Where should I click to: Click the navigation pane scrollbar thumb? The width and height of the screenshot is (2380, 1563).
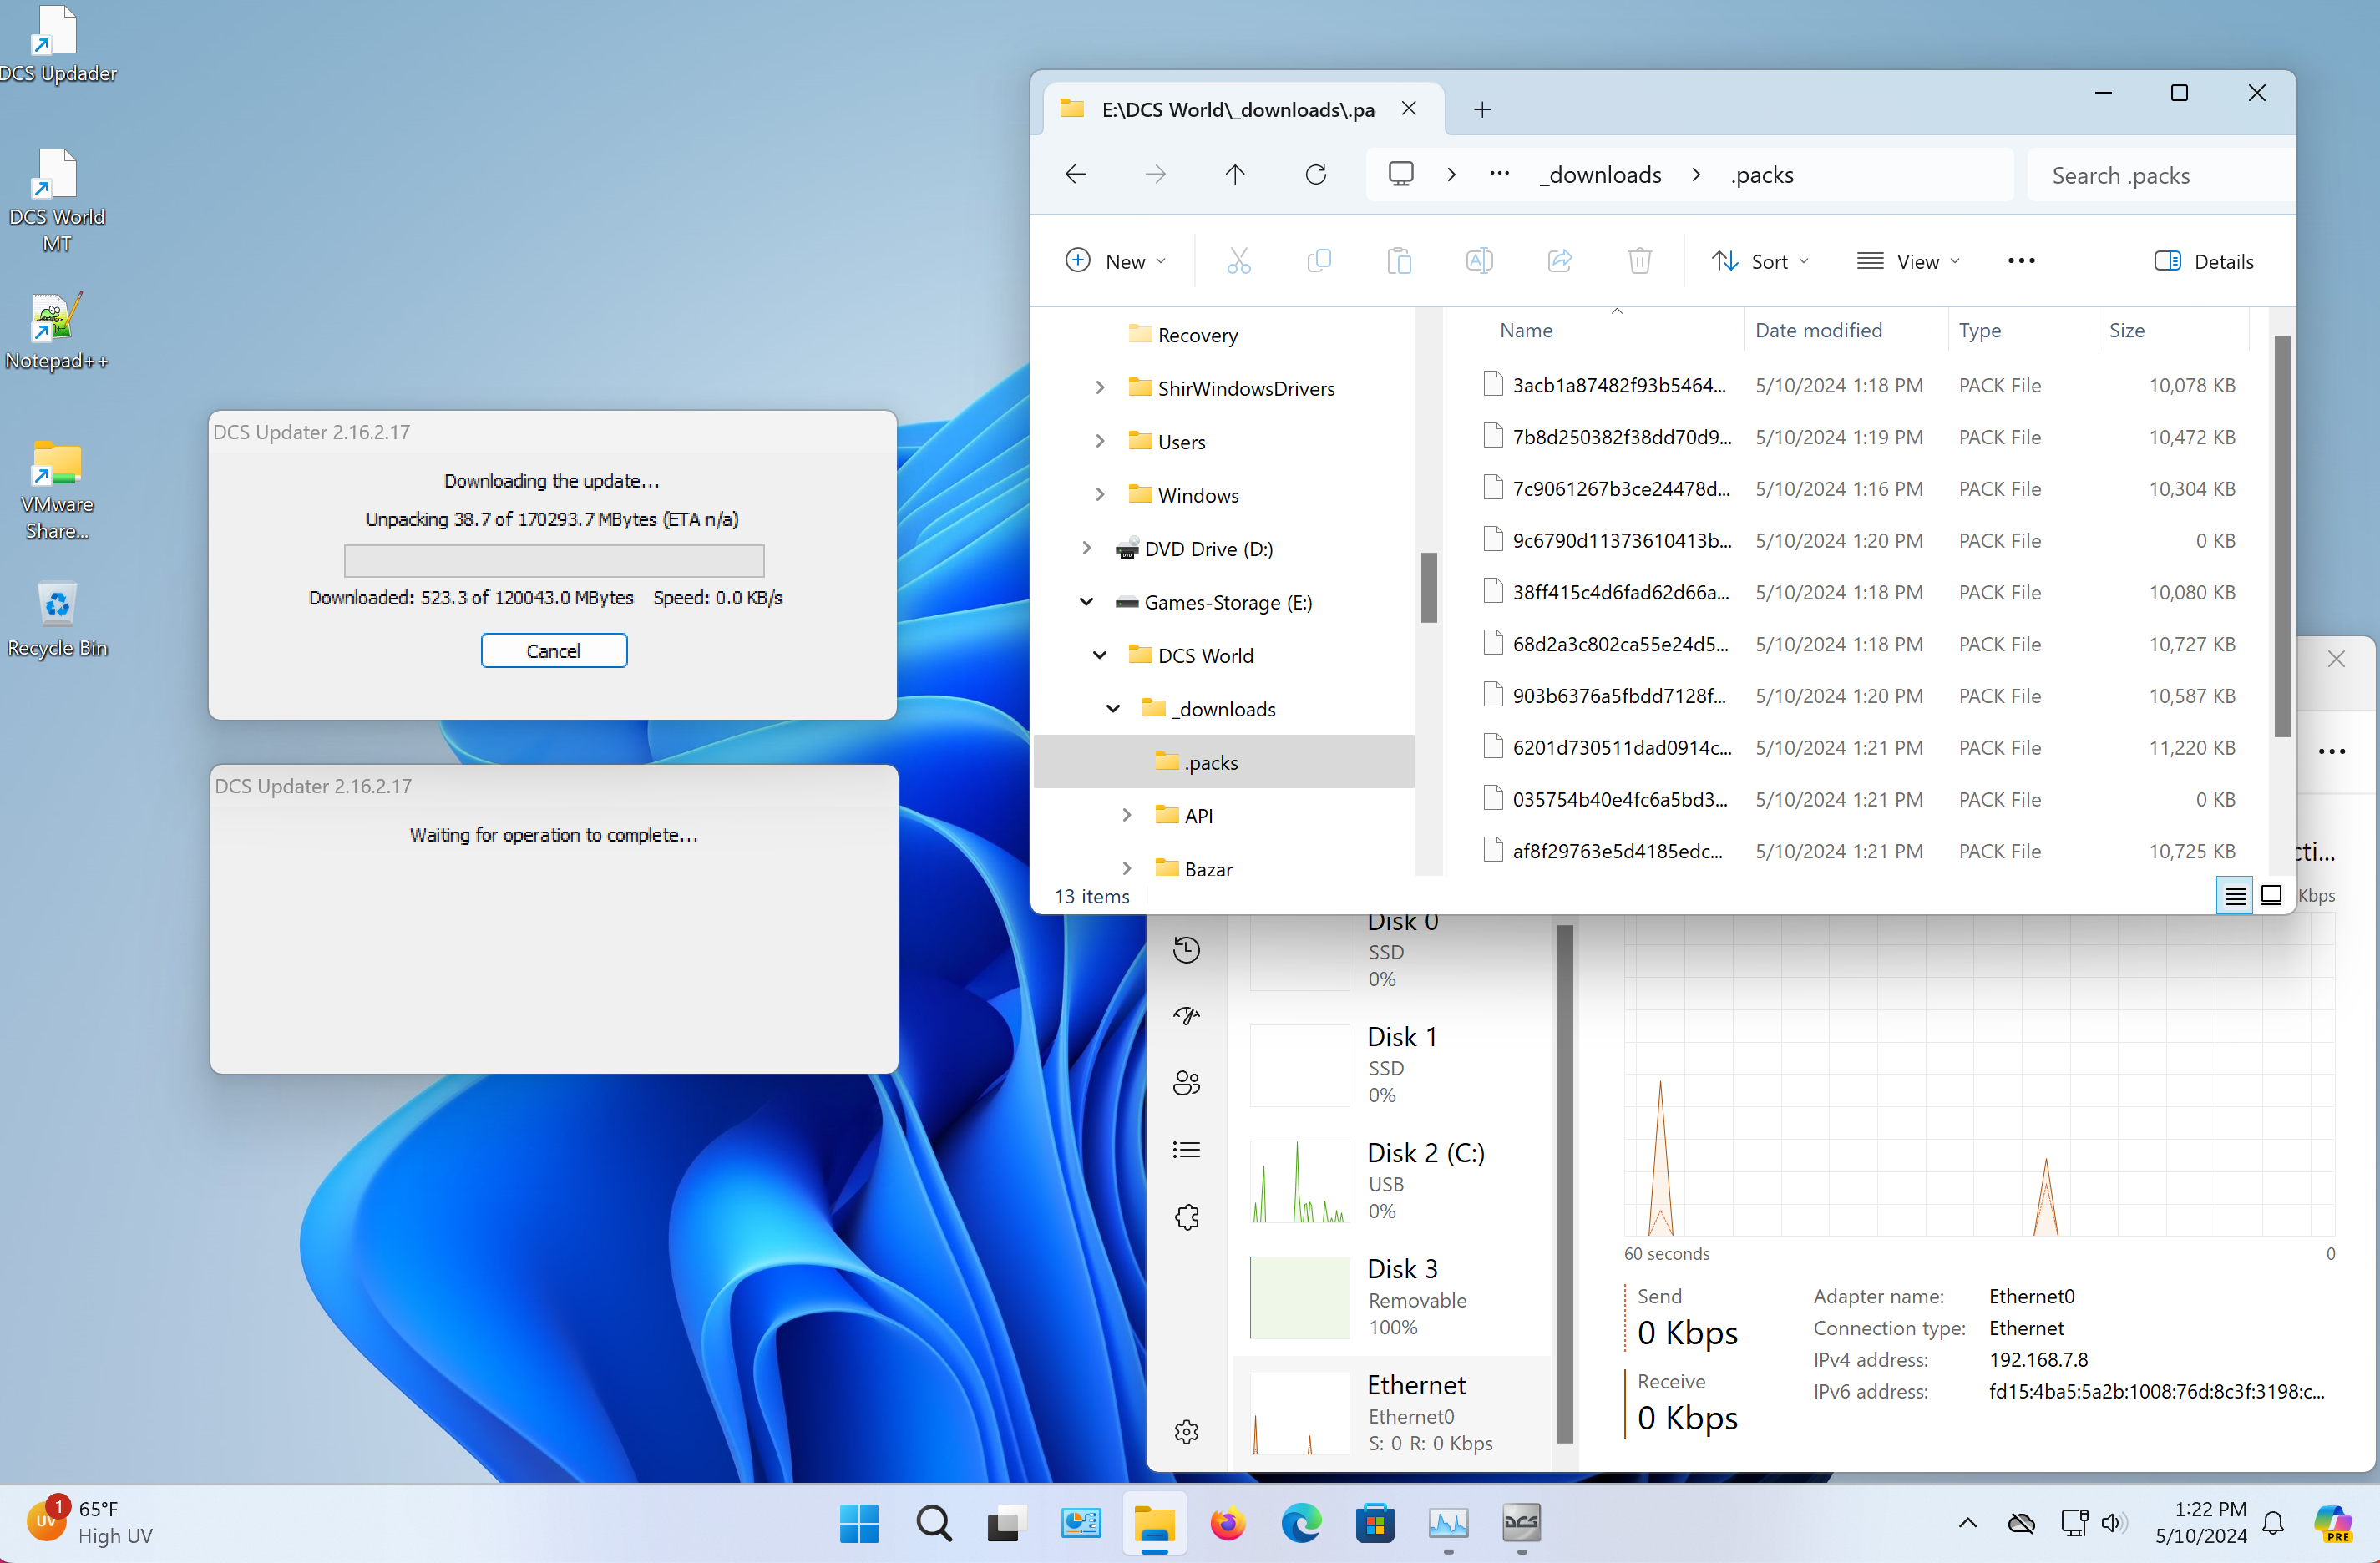pyautogui.click(x=1429, y=587)
